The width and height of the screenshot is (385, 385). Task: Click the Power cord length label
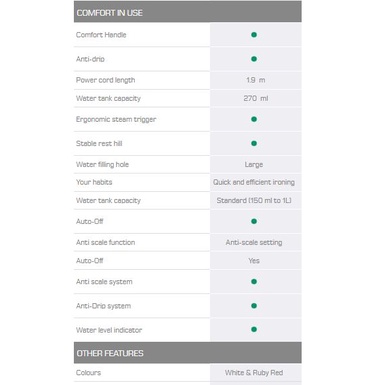(105, 80)
